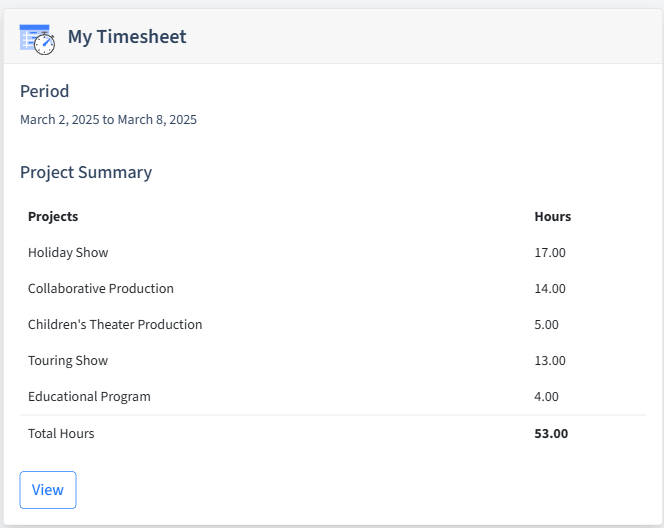The height and width of the screenshot is (528, 664).
Task: Select the 'Educational Program' project
Action: click(89, 397)
